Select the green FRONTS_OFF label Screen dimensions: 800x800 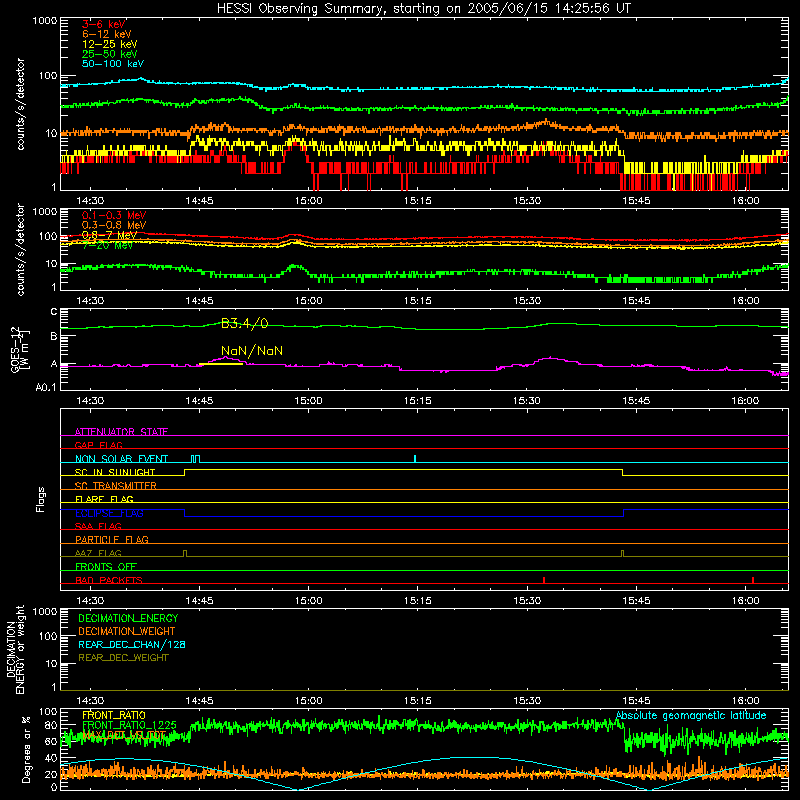coord(106,567)
